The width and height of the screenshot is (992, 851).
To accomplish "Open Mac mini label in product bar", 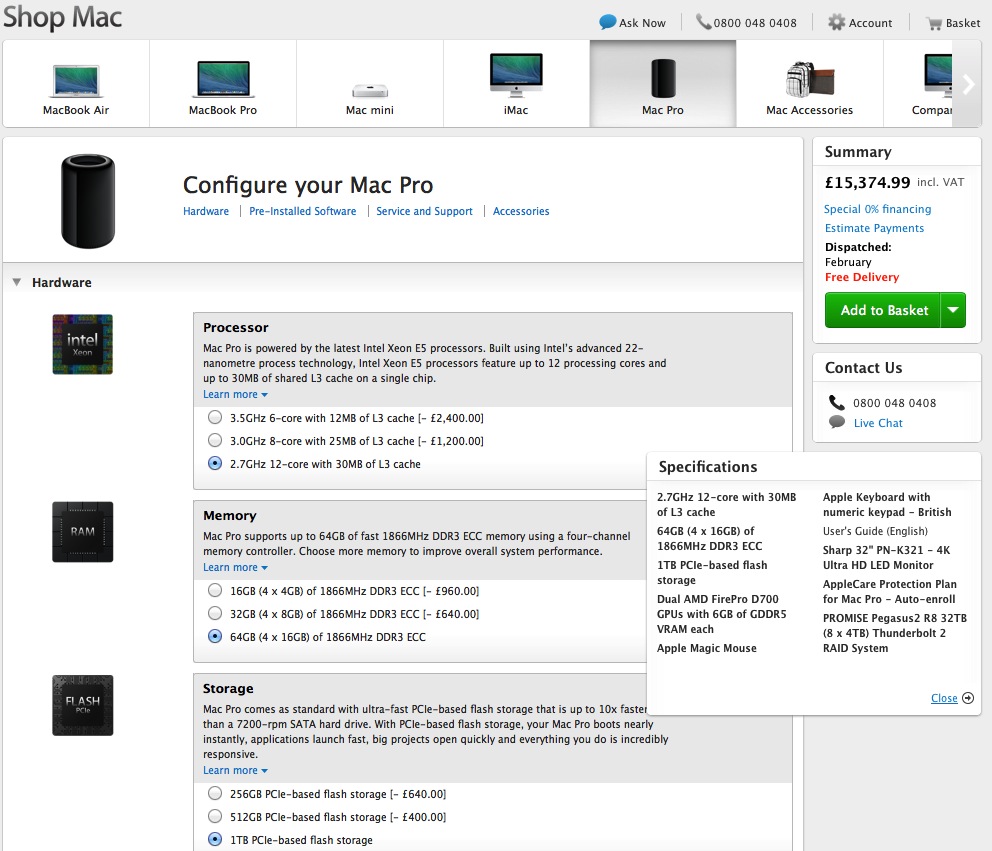I will pyautogui.click(x=370, y=110).
